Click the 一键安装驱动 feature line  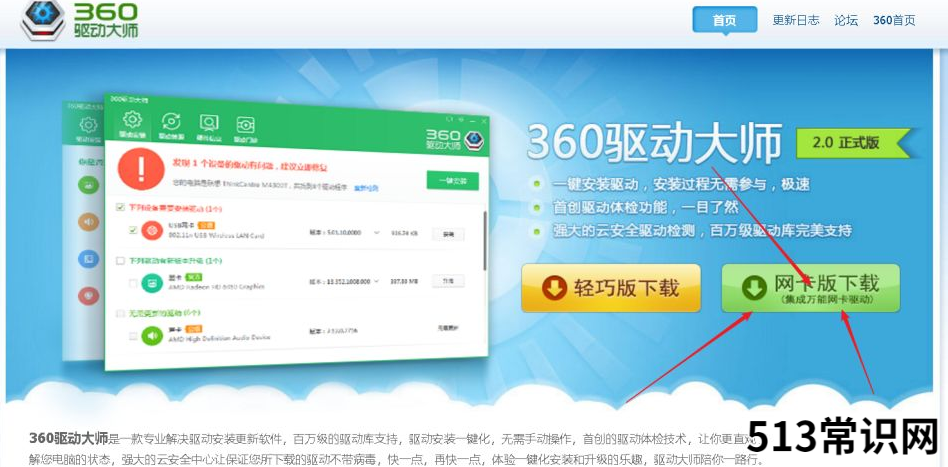click(682, 185)
